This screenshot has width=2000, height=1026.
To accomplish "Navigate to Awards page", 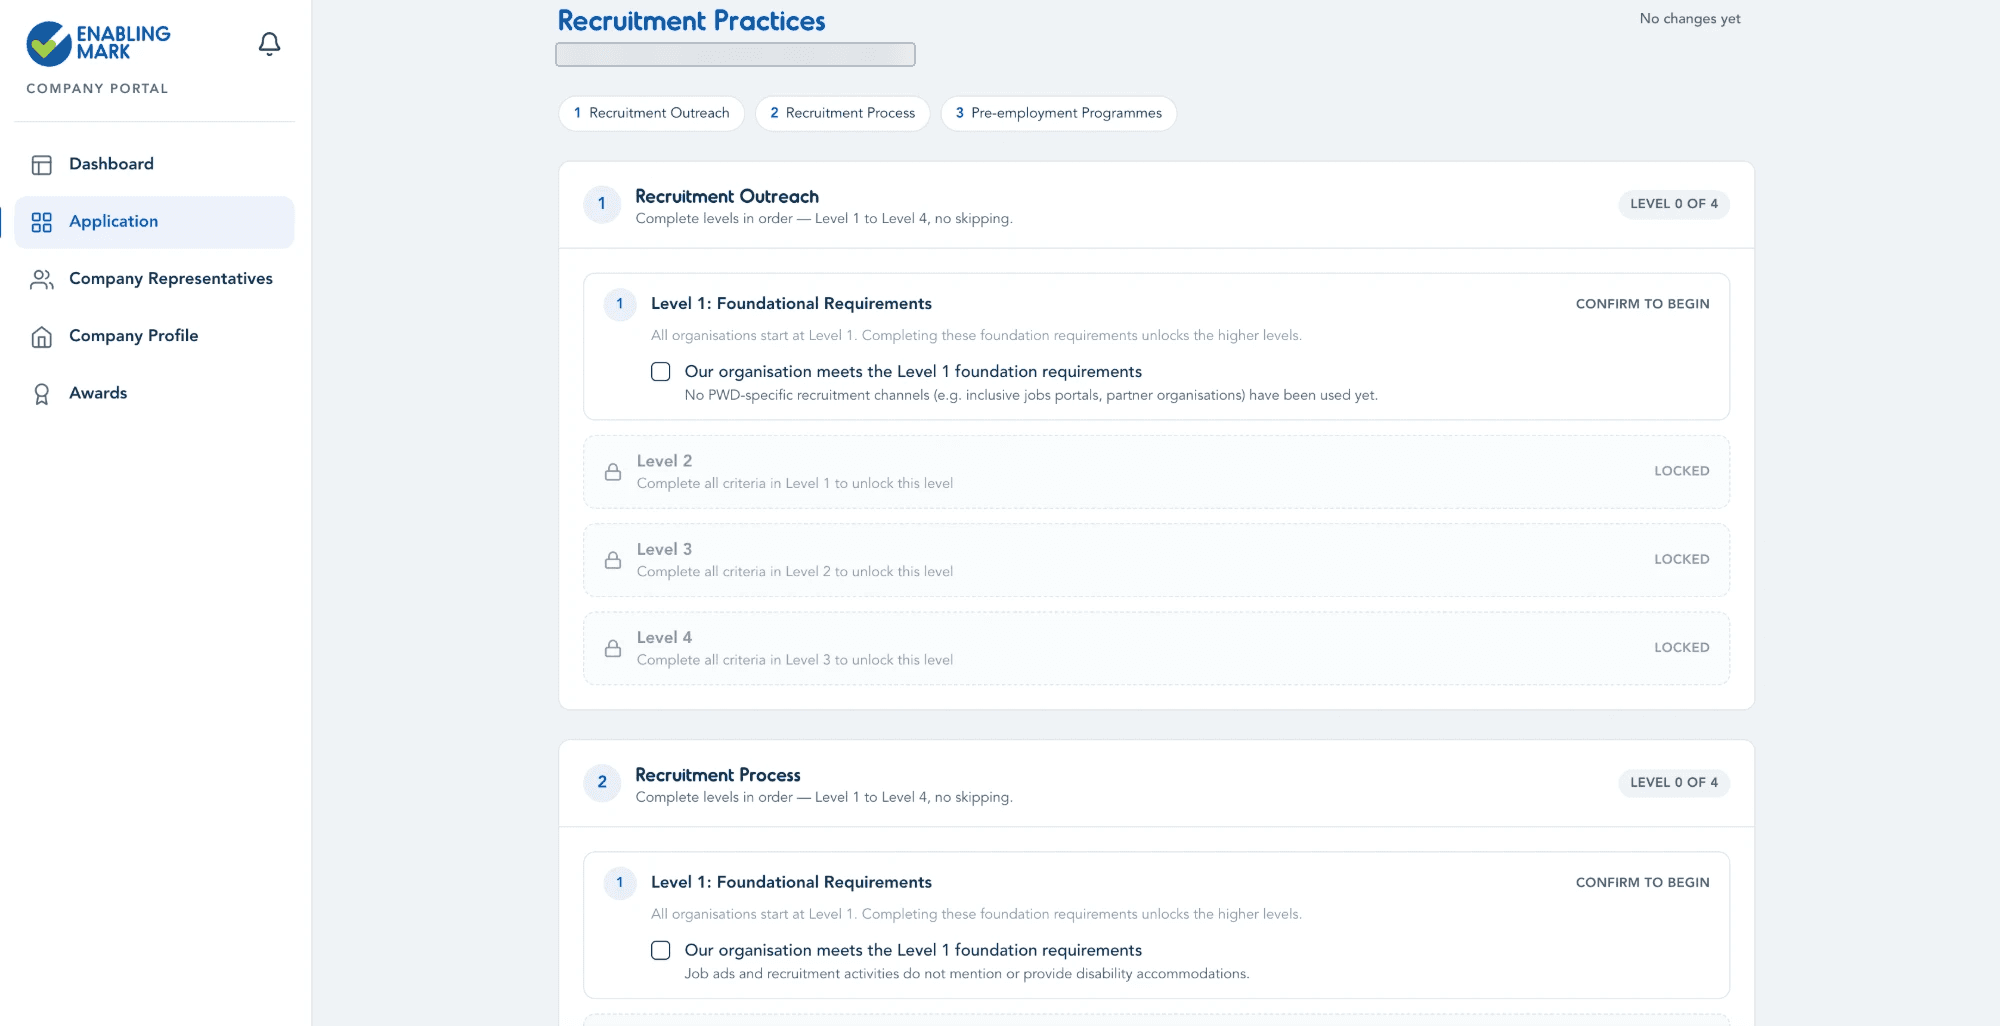I will [154, 393].
